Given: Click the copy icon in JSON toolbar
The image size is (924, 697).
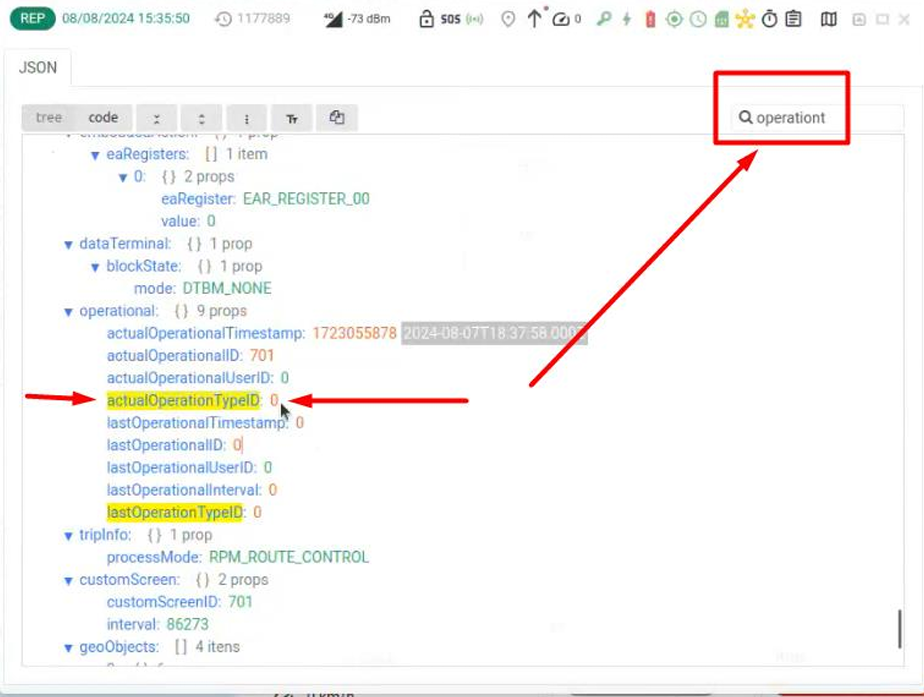Looking at the screenshot, I should [337, 118].
